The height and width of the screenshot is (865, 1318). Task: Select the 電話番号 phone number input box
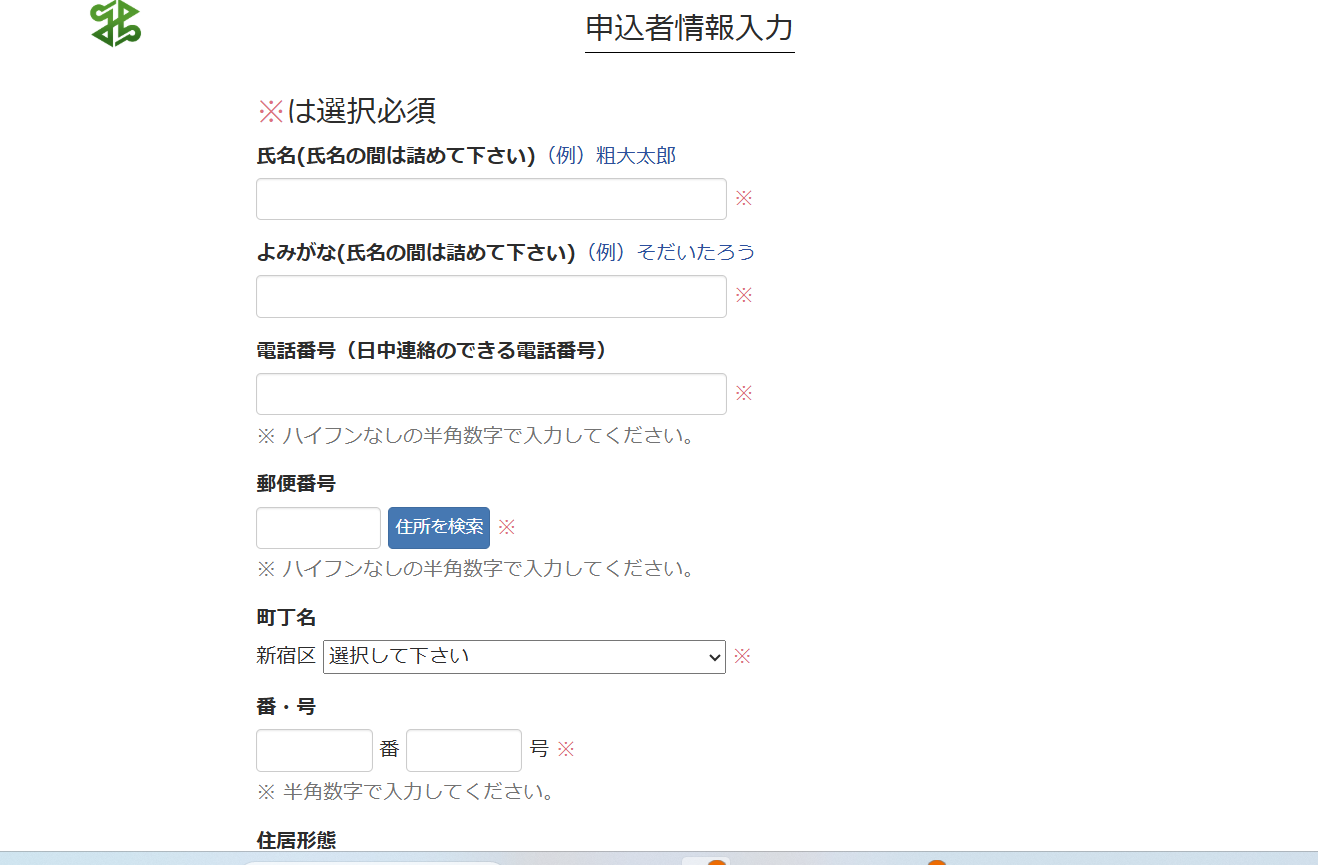(x=490, y=394)
